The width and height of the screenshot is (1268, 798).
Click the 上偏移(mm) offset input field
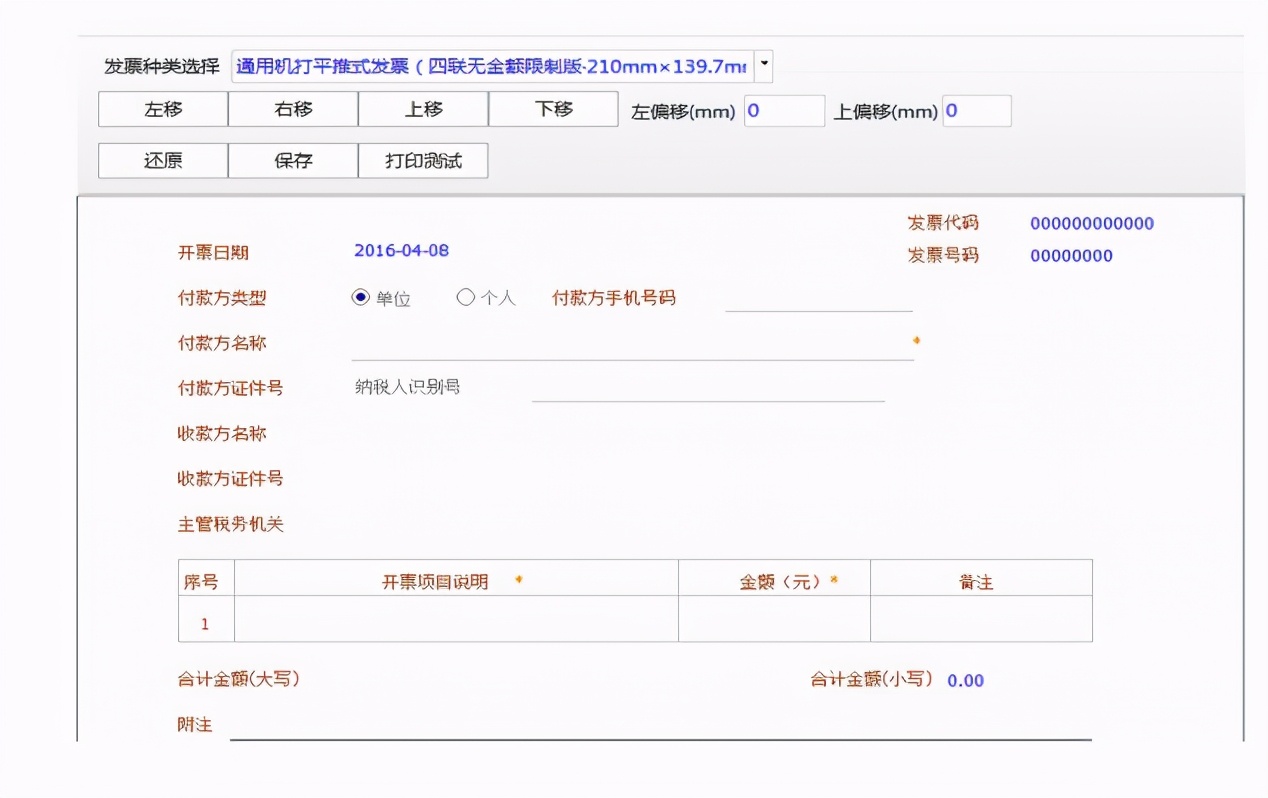(x=977, y=111)
